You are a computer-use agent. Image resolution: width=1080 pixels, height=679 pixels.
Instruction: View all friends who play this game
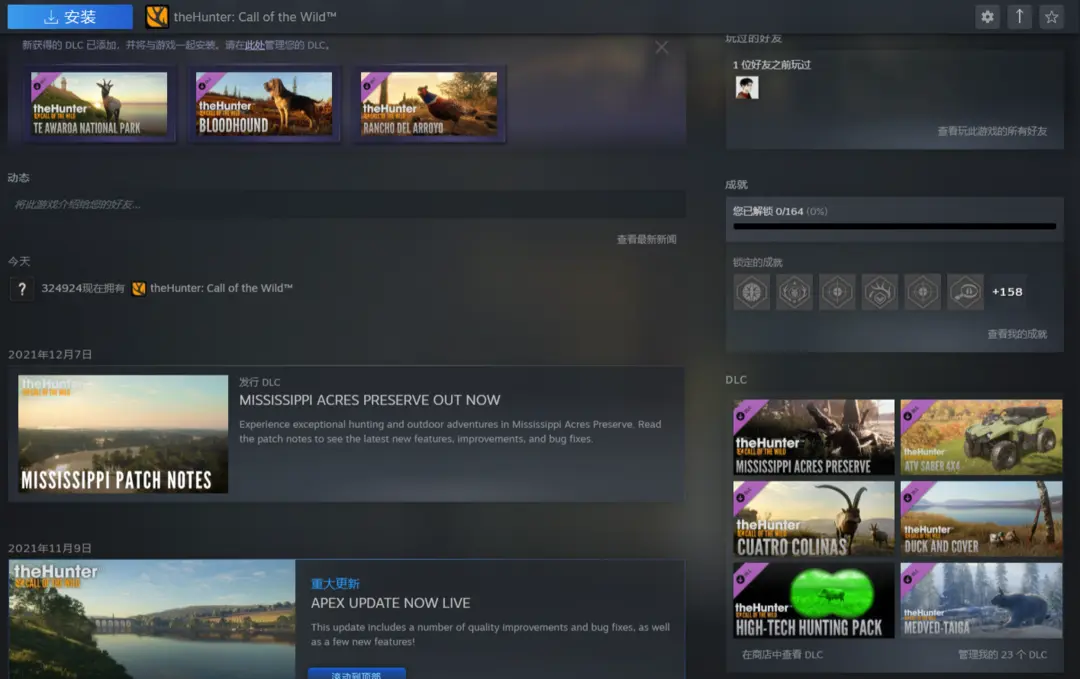[992, 131]
